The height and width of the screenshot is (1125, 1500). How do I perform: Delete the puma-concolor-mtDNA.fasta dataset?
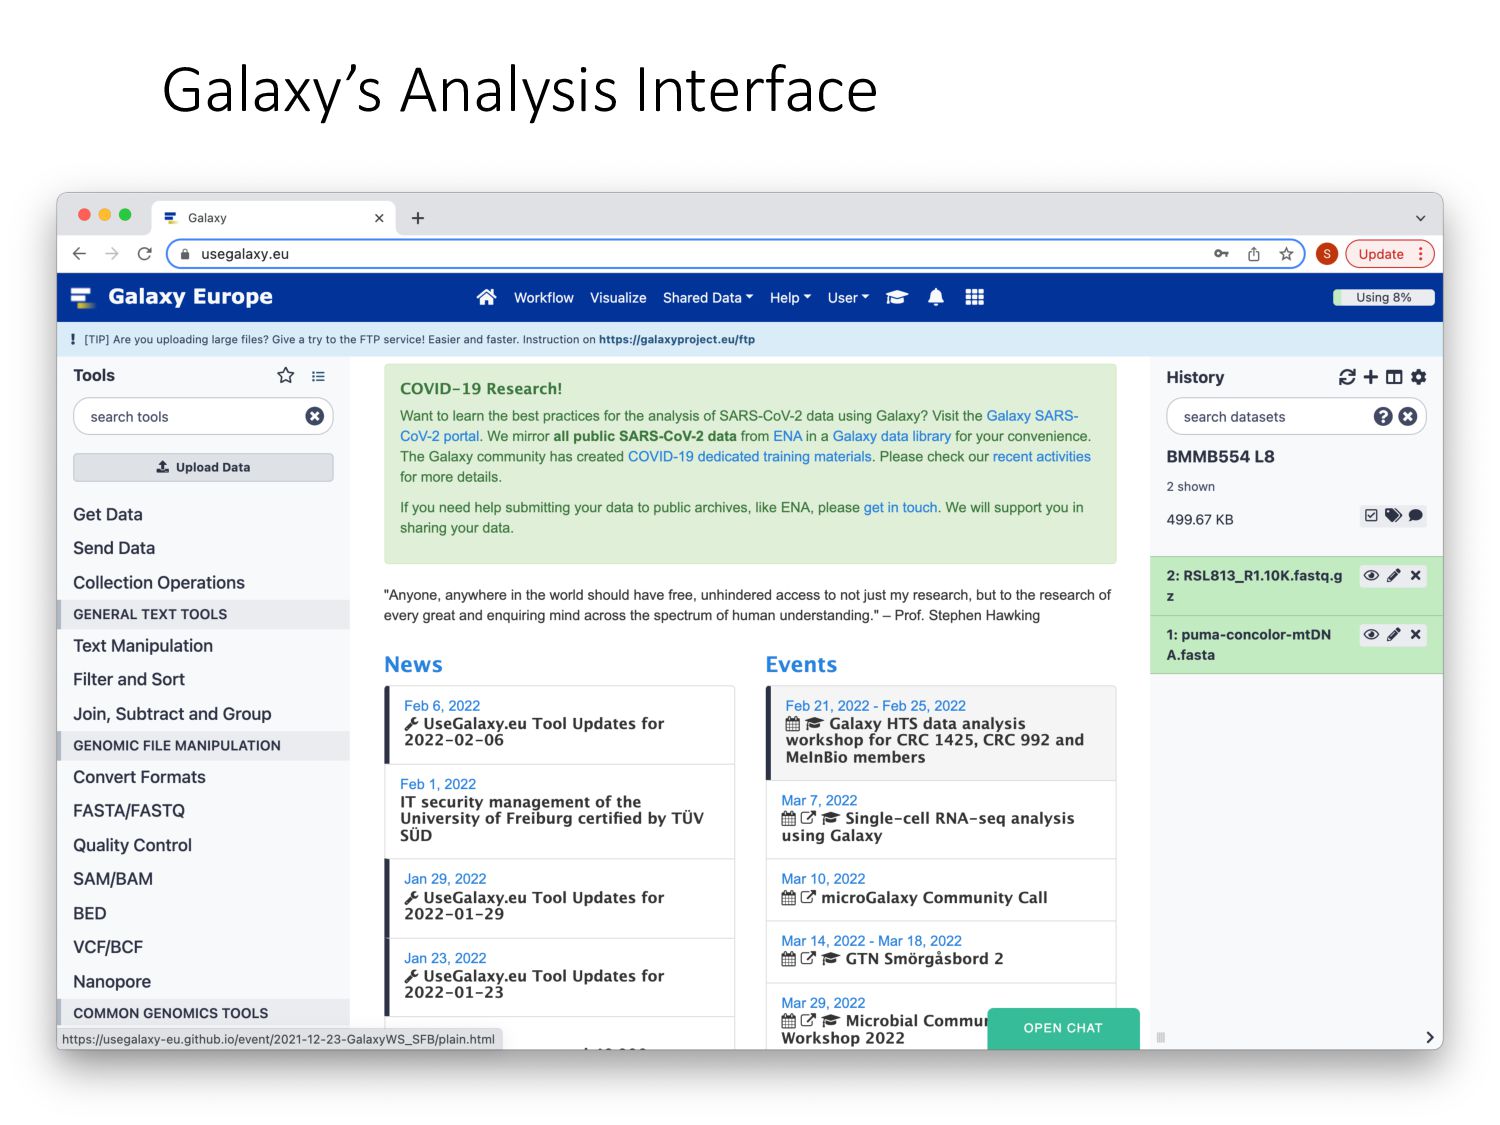(x=1416, y=634)
